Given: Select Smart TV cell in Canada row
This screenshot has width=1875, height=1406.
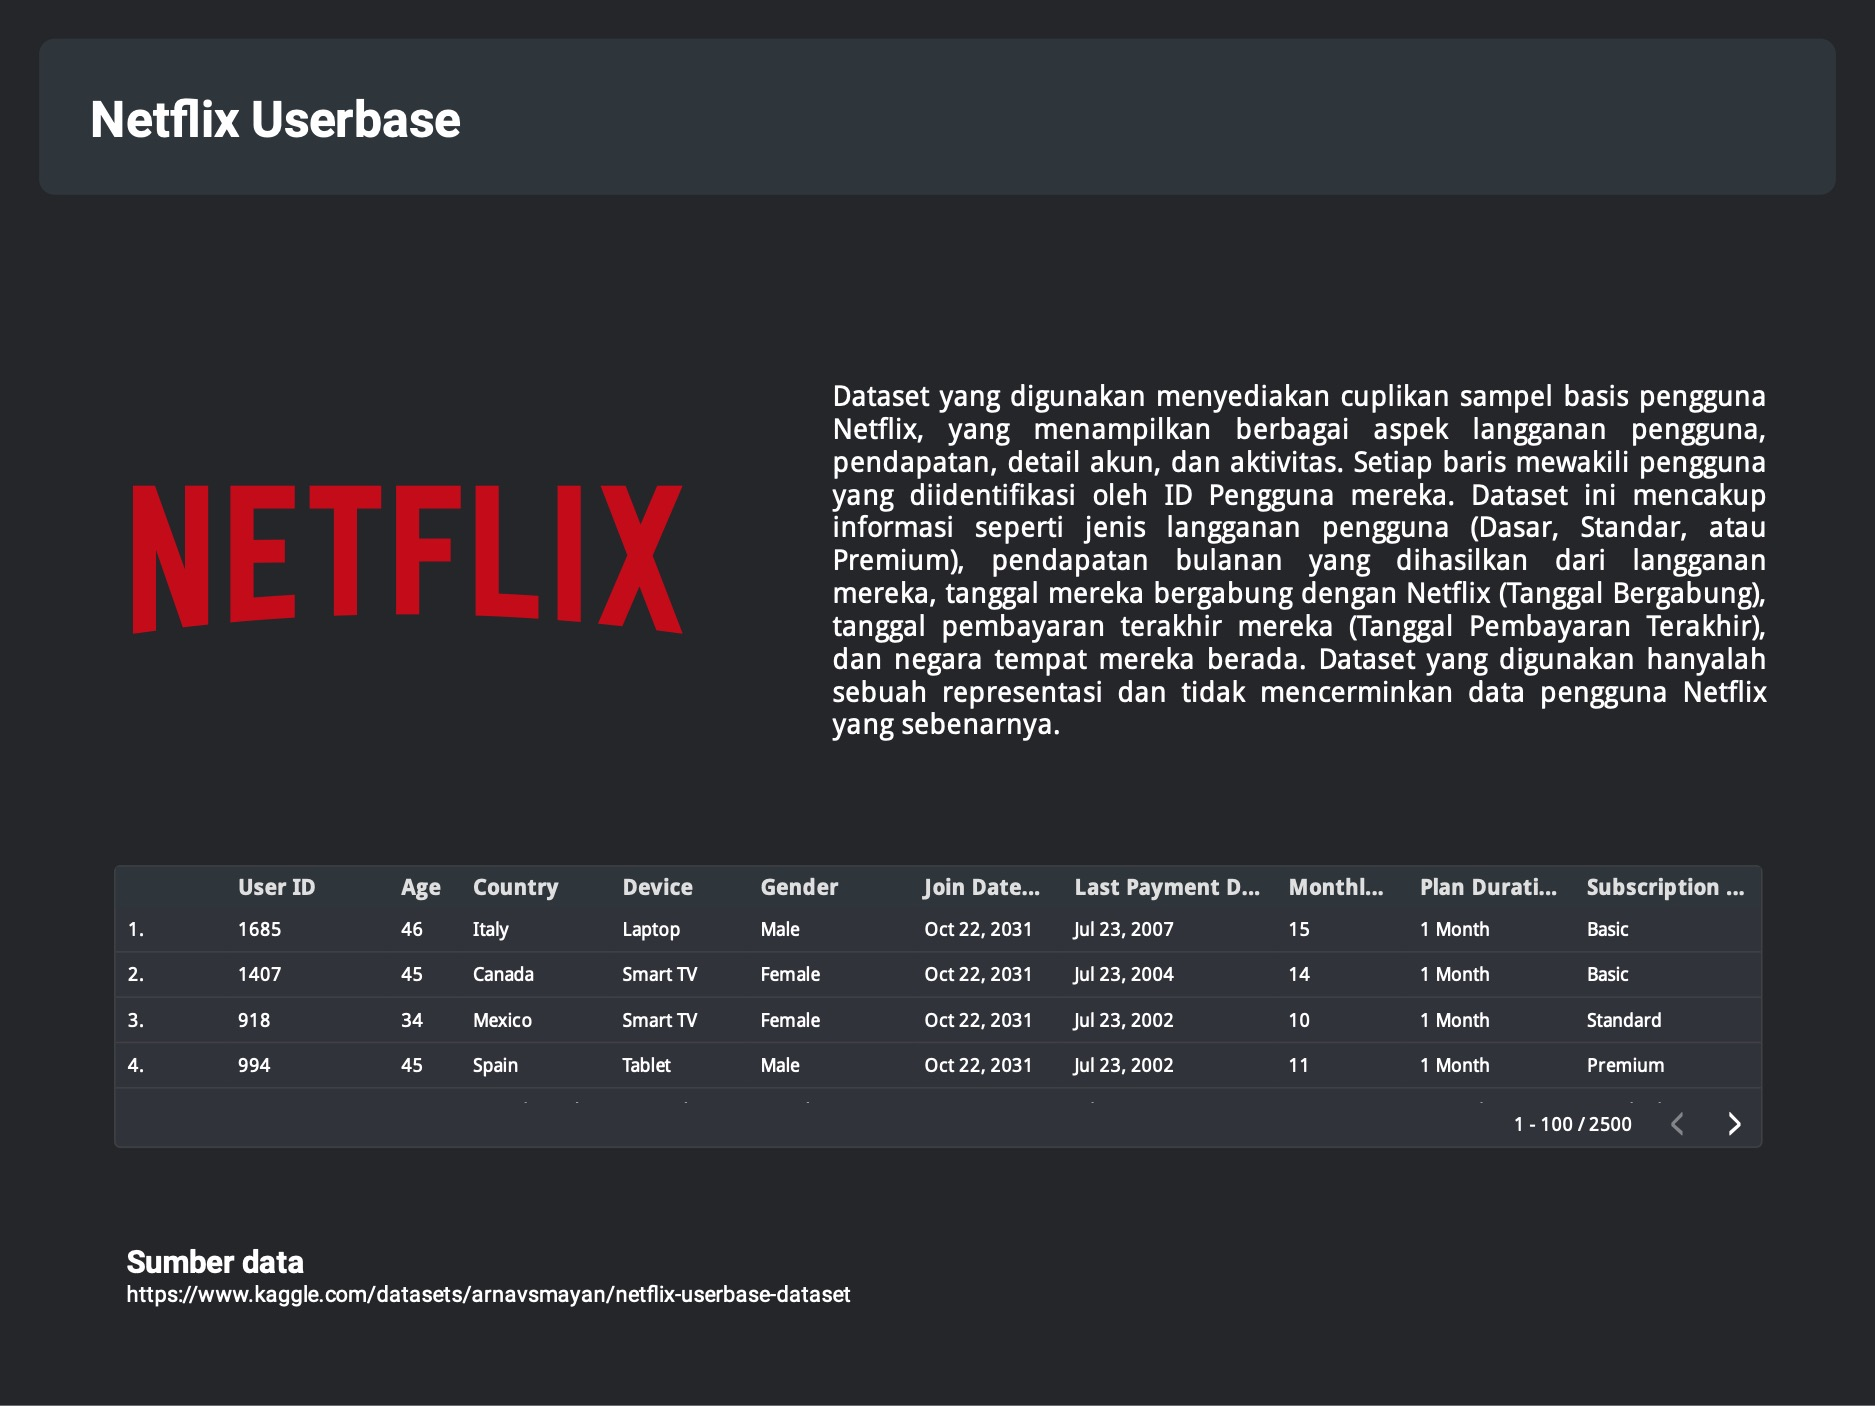Looking at the screenshot, I should [x=659, y=974].
